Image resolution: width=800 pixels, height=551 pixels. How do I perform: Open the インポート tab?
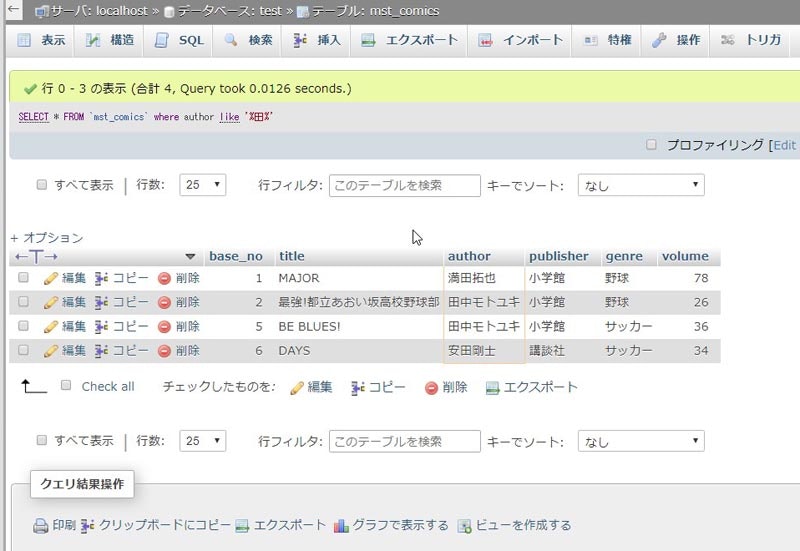519,40
